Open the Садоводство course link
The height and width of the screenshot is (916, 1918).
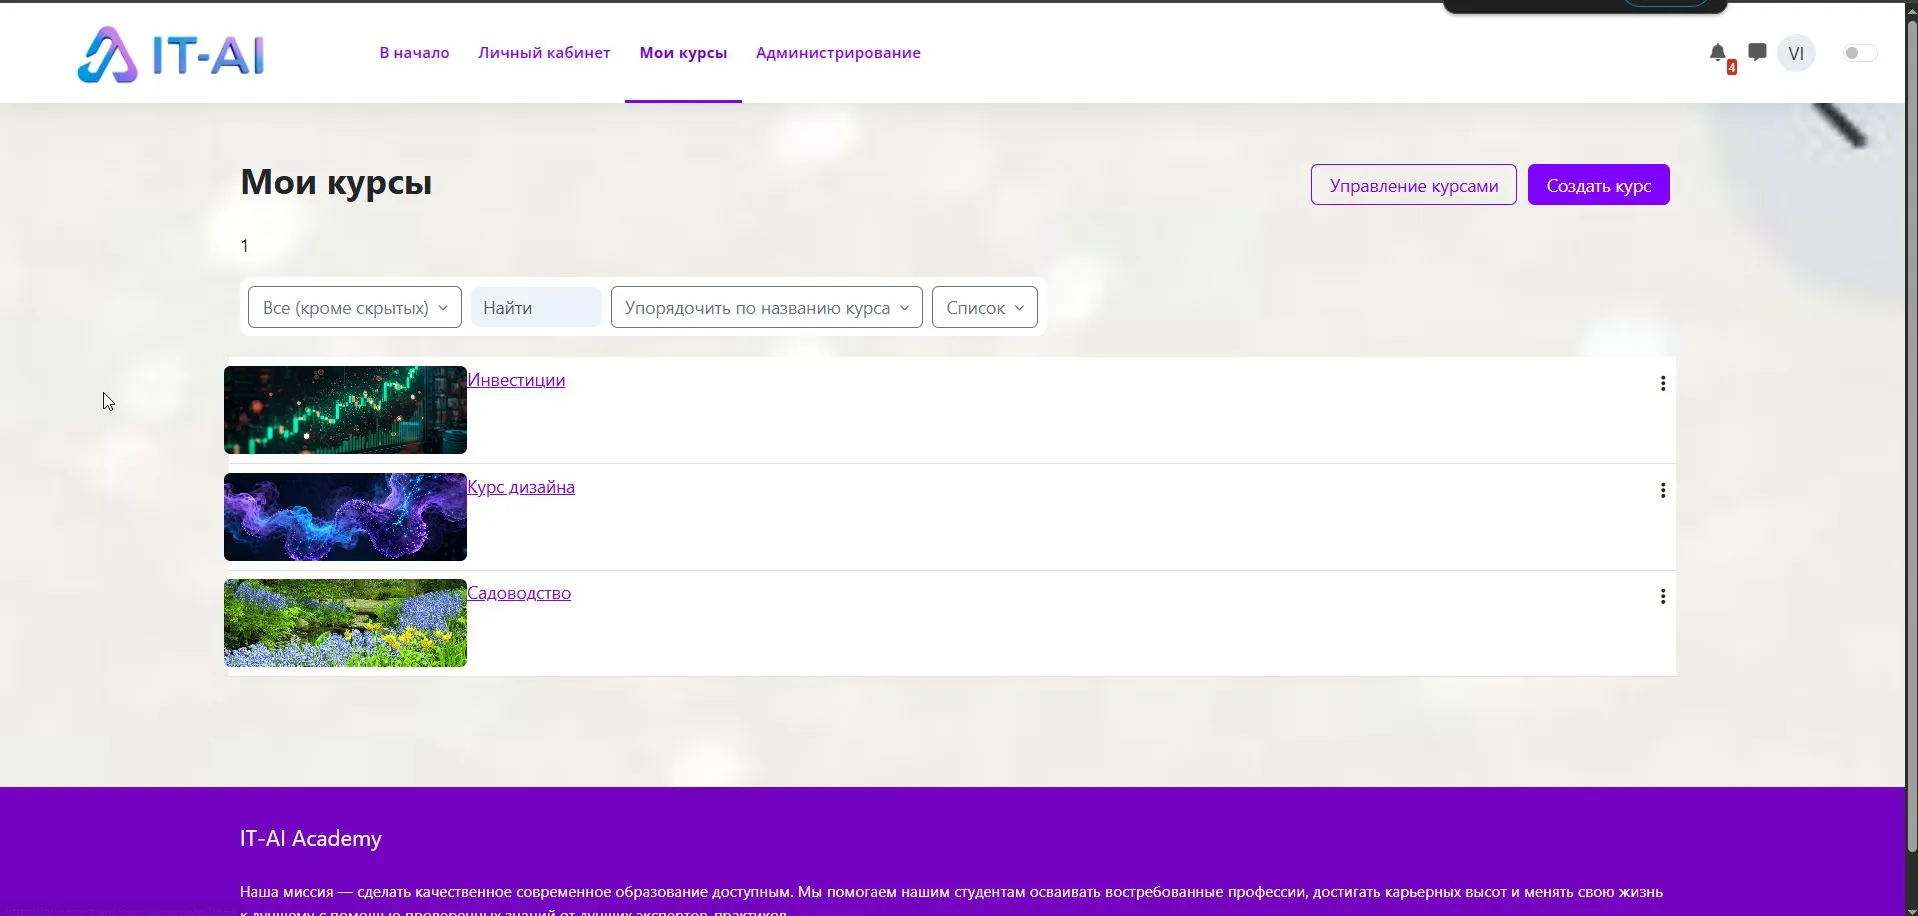(x=519, y=593)
